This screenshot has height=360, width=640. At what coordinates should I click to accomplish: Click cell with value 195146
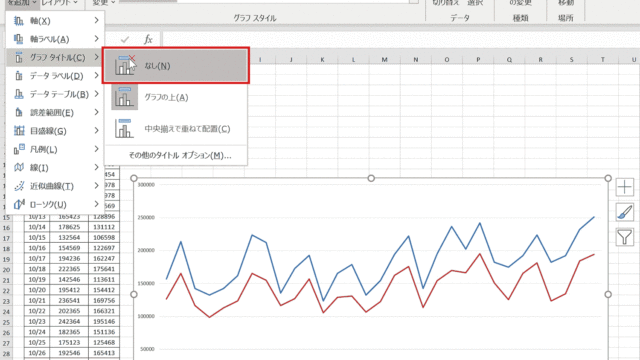click(x=104, y=322)
